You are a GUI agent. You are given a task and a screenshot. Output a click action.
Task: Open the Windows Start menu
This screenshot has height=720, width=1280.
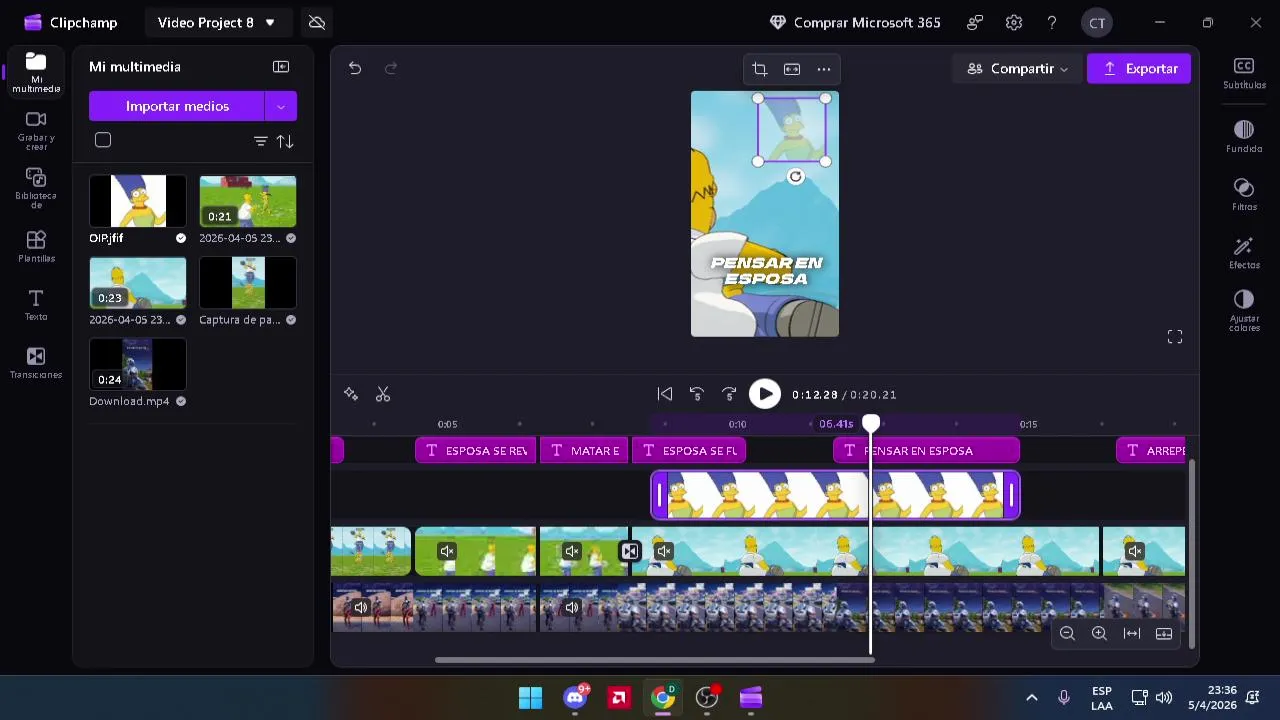[530, 697]
